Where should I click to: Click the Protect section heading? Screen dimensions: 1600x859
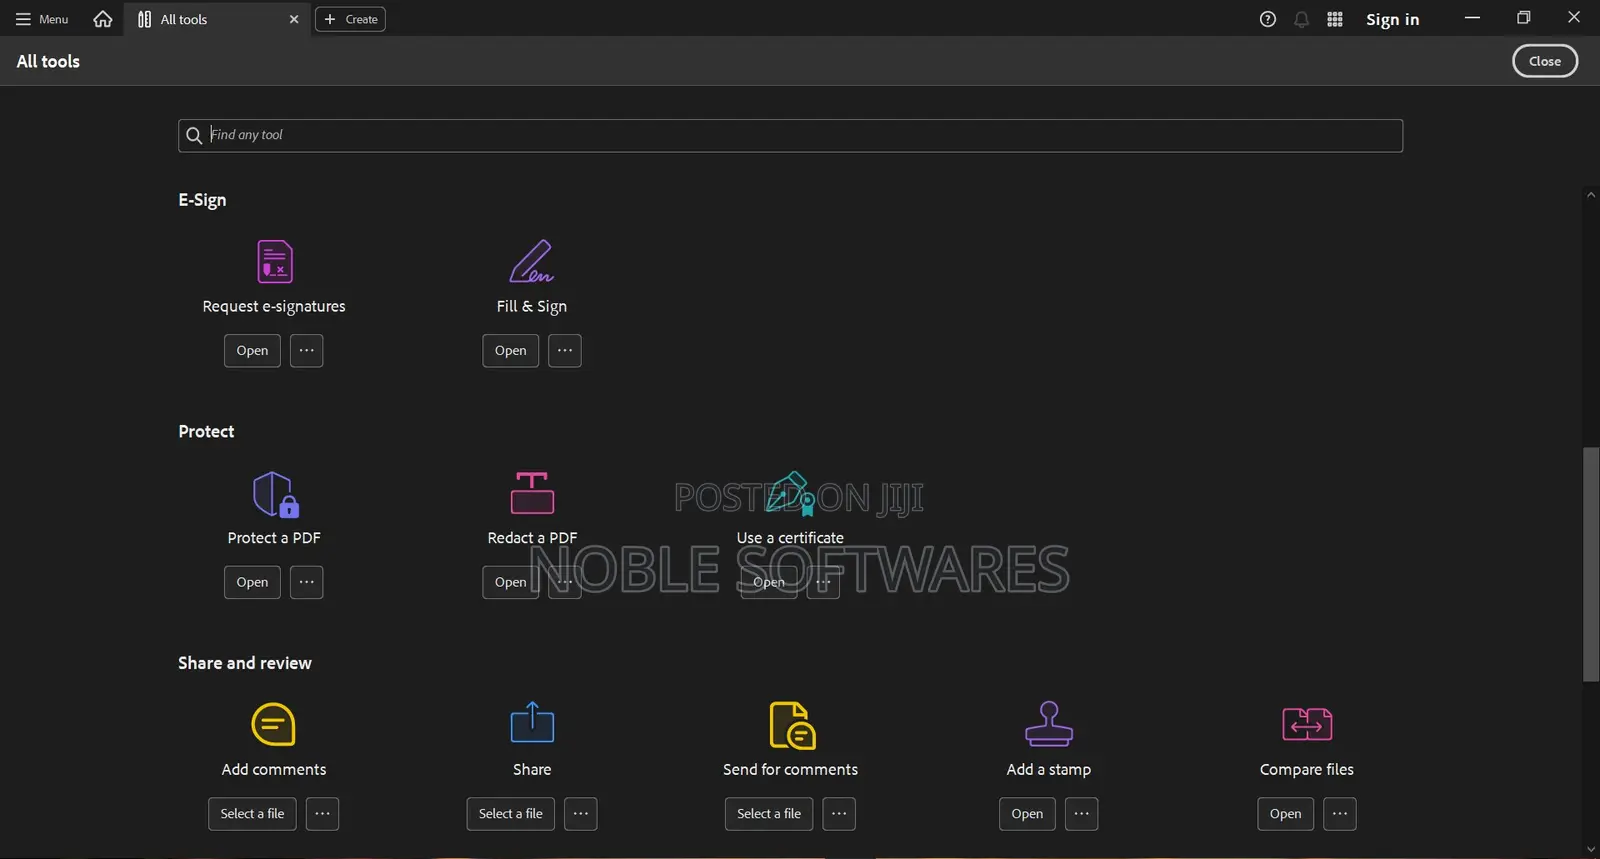[x=206, y=431]
